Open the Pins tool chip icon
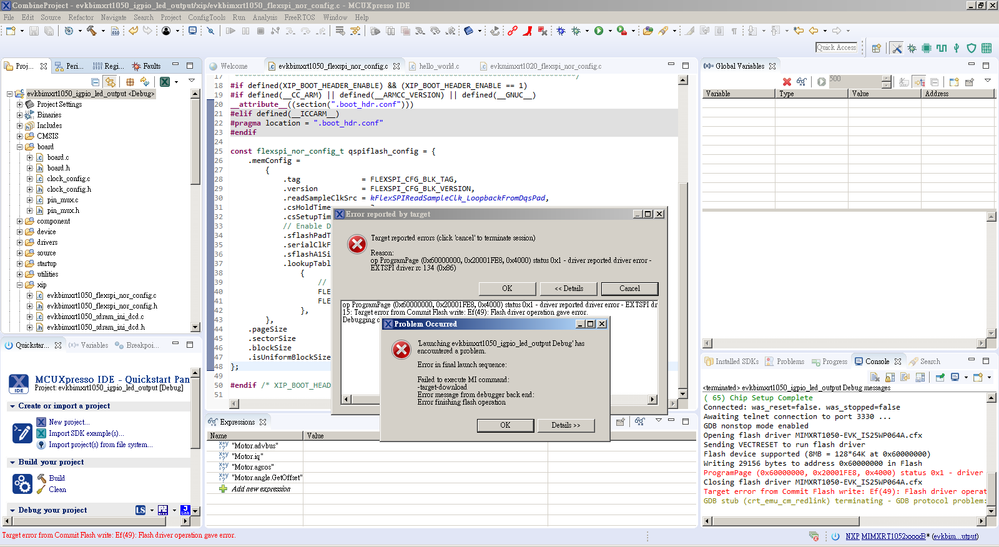Image resolution: width=999 pixels, height=547 pixels. [x=926, y=48]
